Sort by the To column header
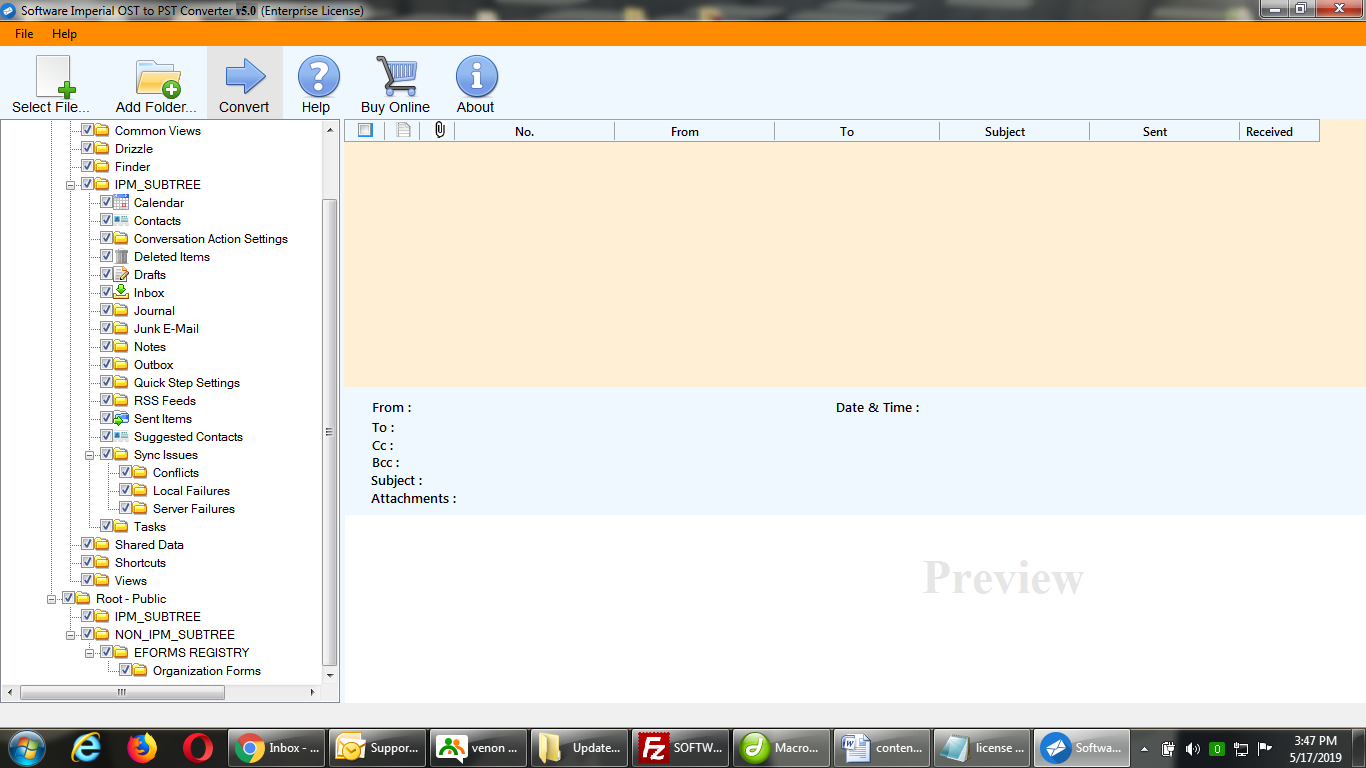The width and height of the screenshot is (1366, 768). [857, 131]
